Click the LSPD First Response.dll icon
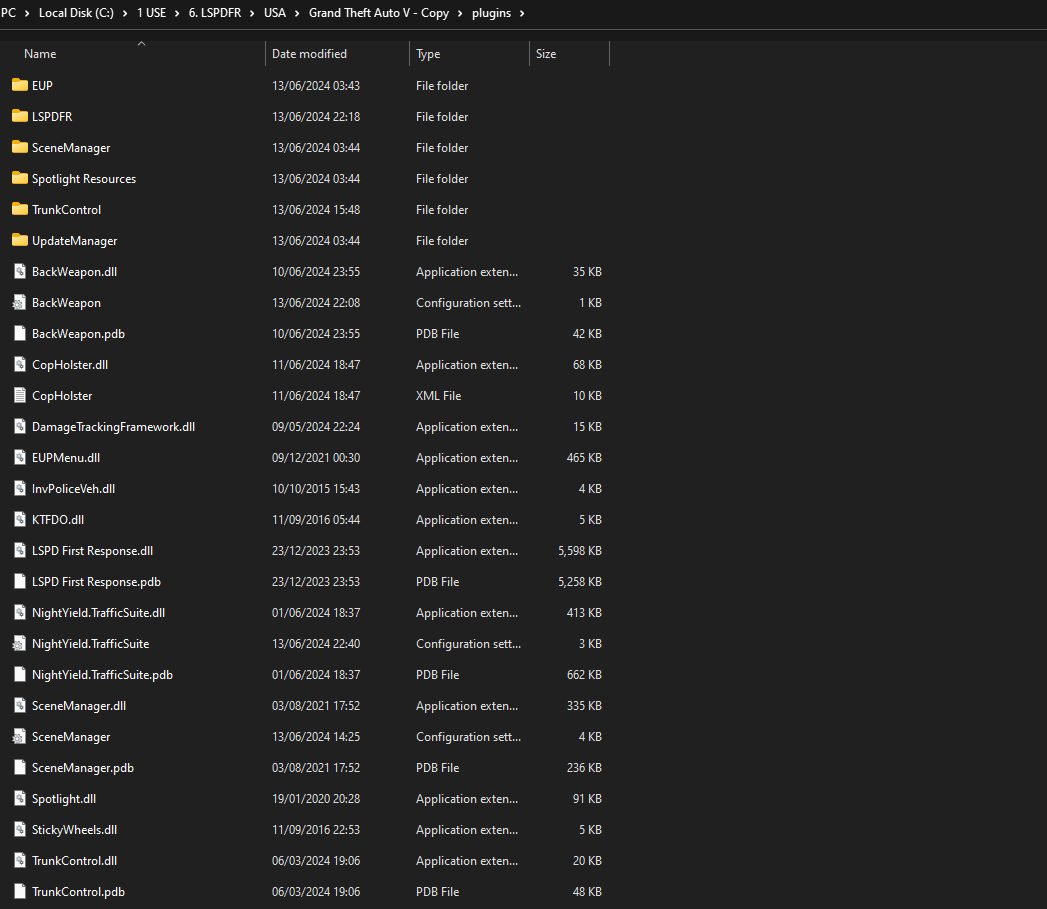1047x909 pixels. point(20,550)
